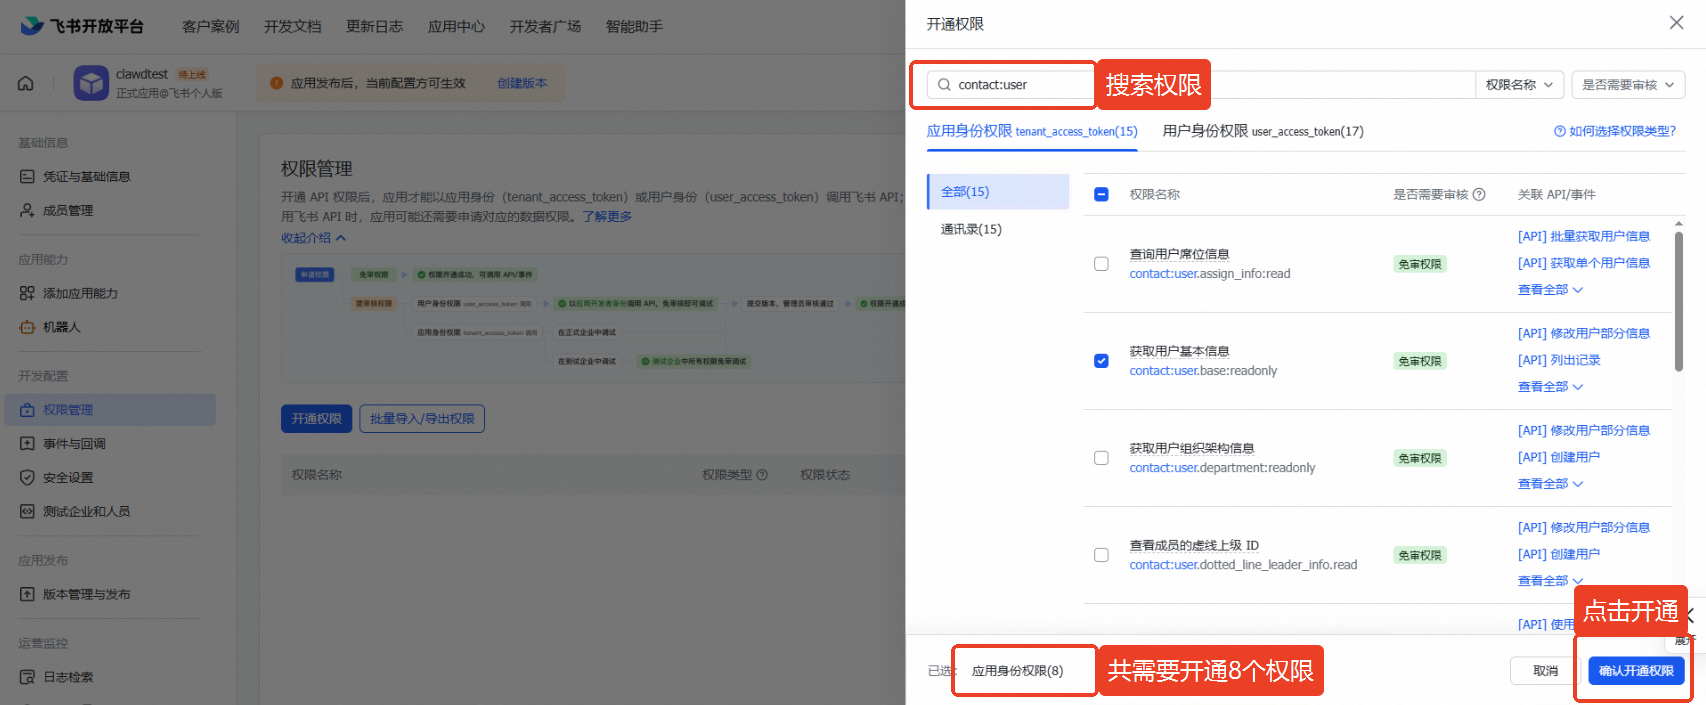The height and width of the screenshot is (705, 1706).
Task: Open 更新日志 in the top navigation
Action: tap(375, 27)
